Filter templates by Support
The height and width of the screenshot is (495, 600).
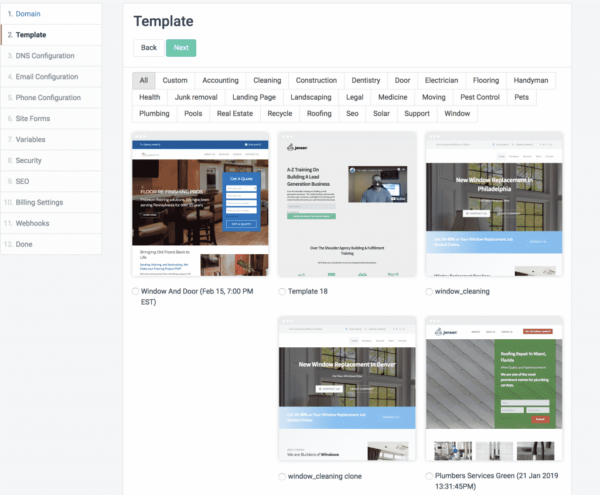point(417,114)
